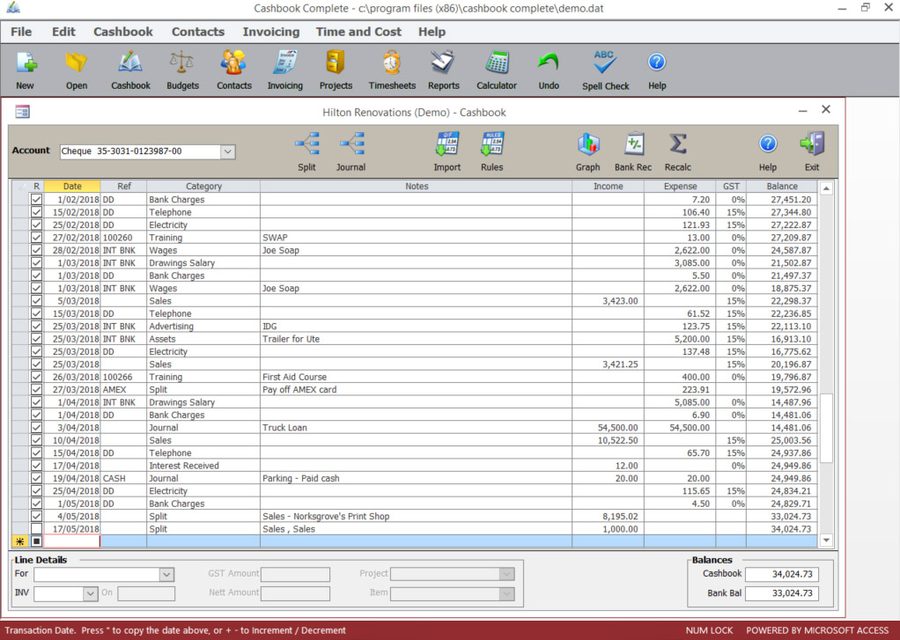Screen dimensions: 900x640
Task: Open the Contacts toolbar icon
Action: [x=234, y=62]
